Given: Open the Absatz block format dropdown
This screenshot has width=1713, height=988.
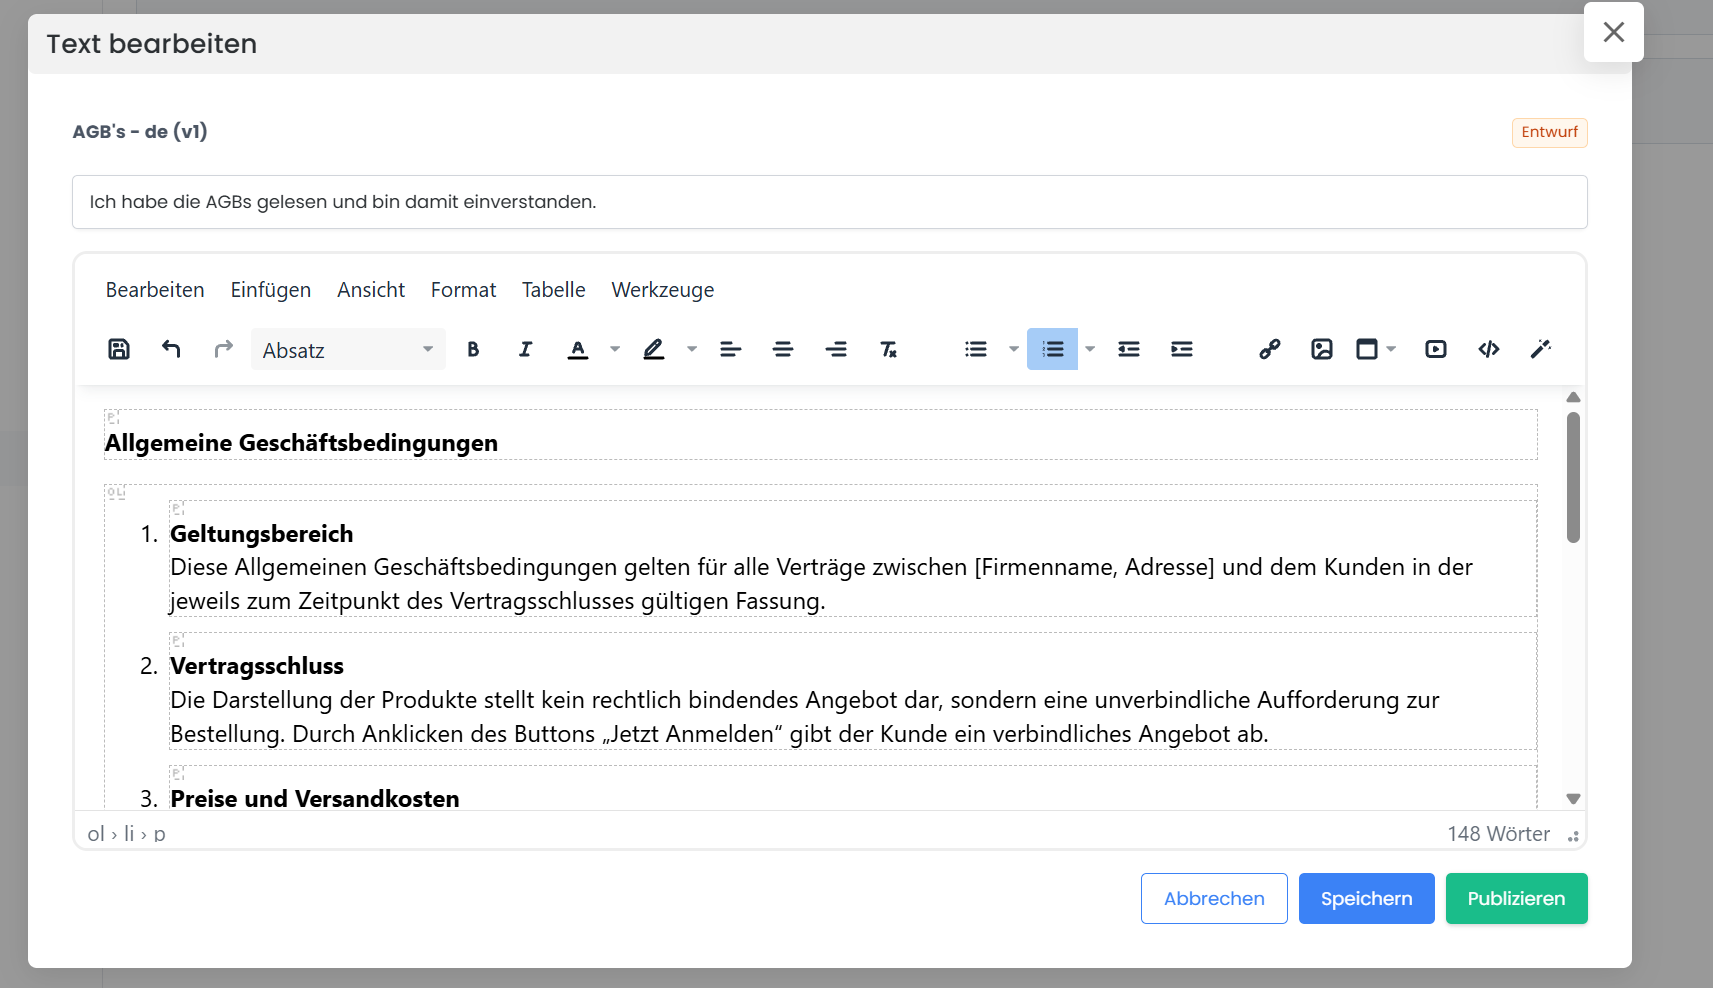Looking at the screenshot, I should (x=347, y=350).
